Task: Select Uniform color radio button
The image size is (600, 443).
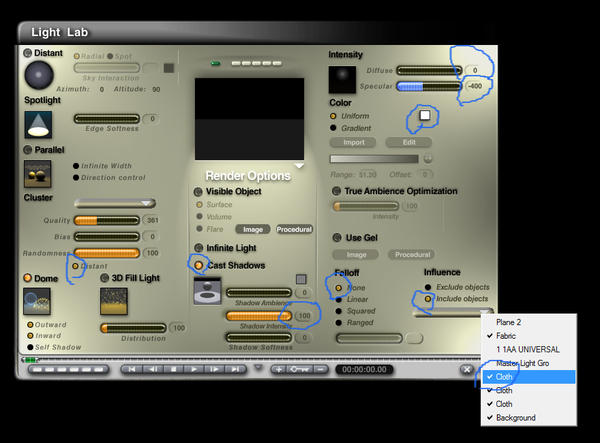Action: point(333,116)
